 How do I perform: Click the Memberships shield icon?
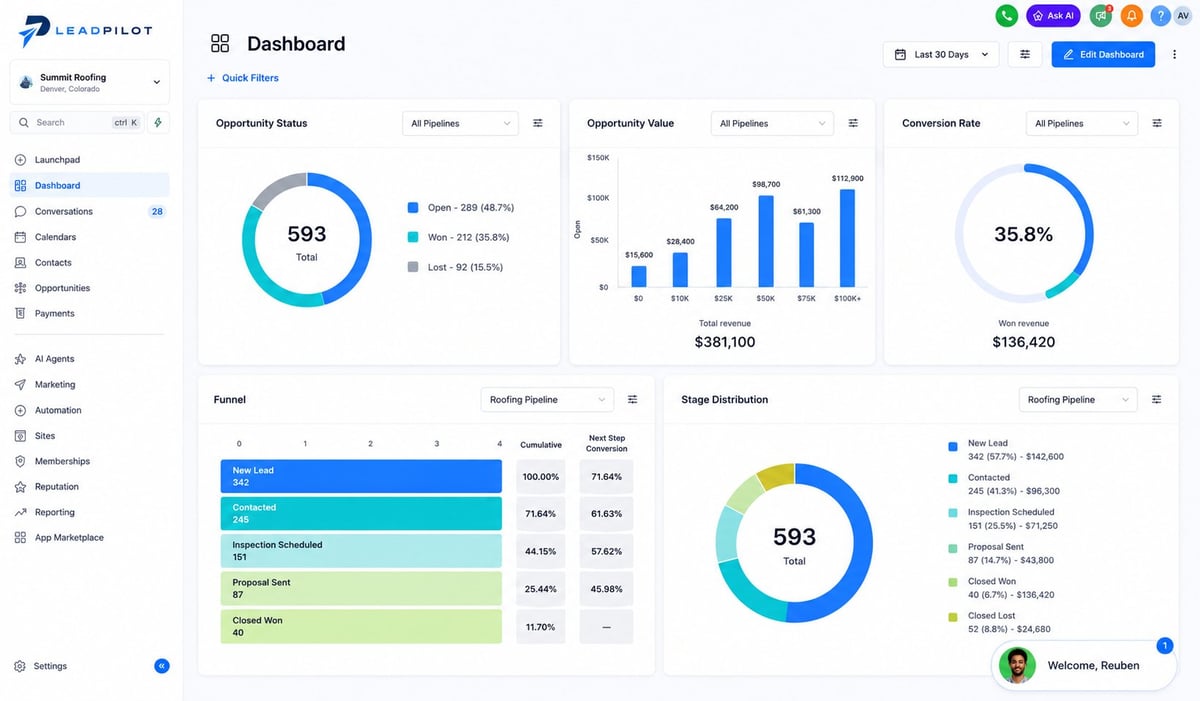tap(21, 461)
